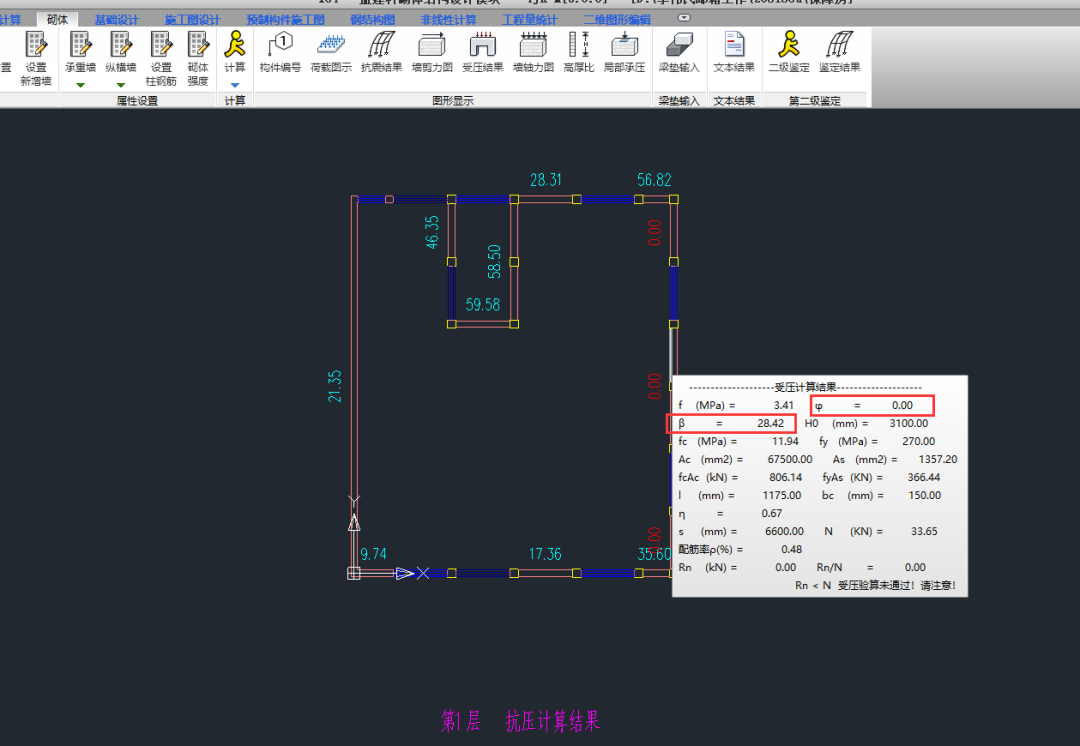Image resolution: width=1080 pixels, height=746 pixels.
Task: Expand the 纵横墙 green dropdown arrow
Action: pyautogui.click(x=121, y=85)
